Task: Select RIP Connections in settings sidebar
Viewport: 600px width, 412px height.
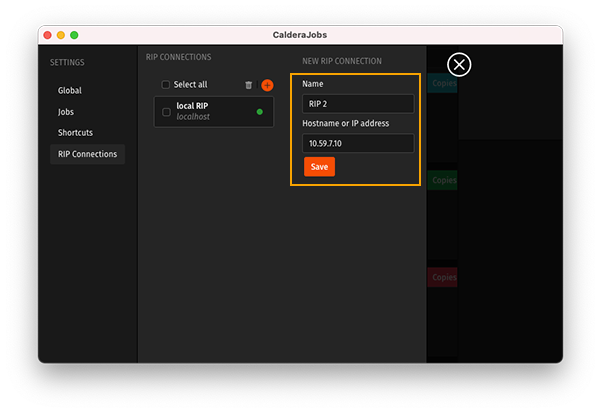Action: 87,154
